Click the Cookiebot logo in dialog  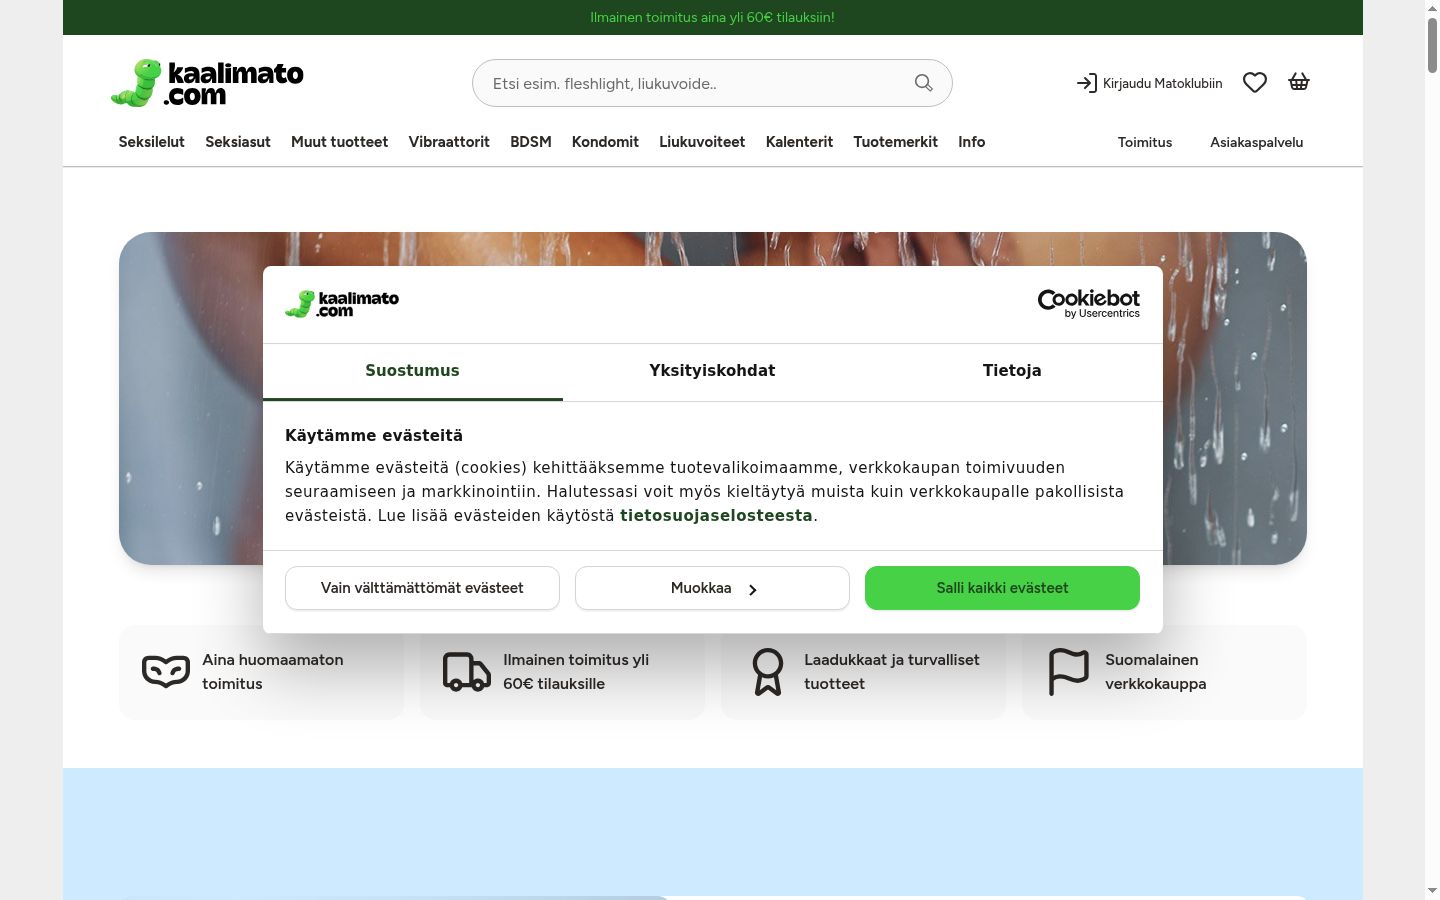pos(1089,303)
